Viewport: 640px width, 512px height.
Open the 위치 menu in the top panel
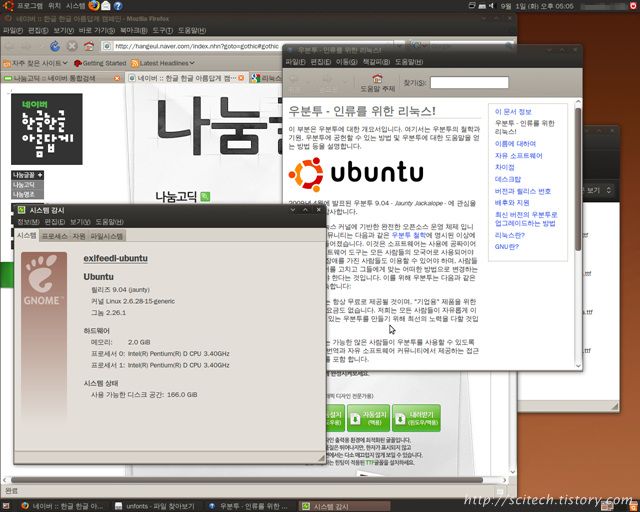pos(54,6)
